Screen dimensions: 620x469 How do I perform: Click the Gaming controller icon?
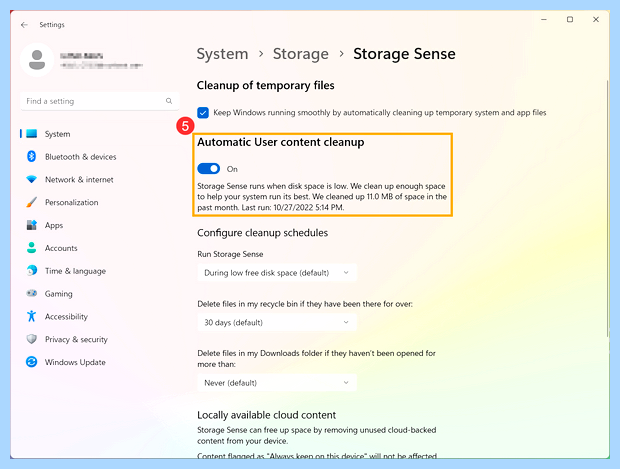pyautogui.click(x=32, y=293)
